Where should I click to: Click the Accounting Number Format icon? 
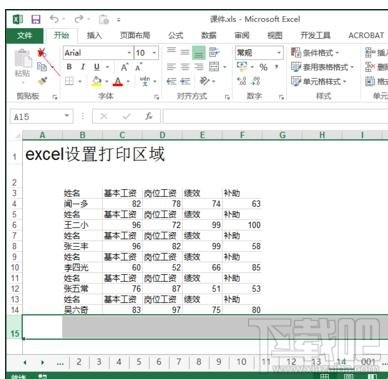242,67
